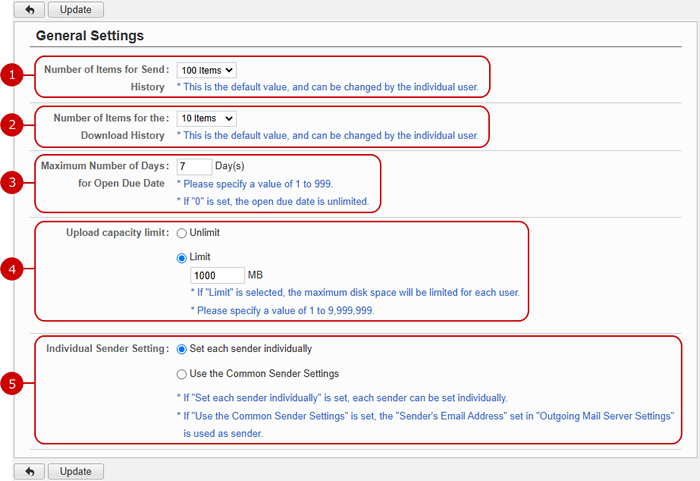Open the Send History items dropdown
The height and width of the screenshot is (481, 700).
(207, 70)
